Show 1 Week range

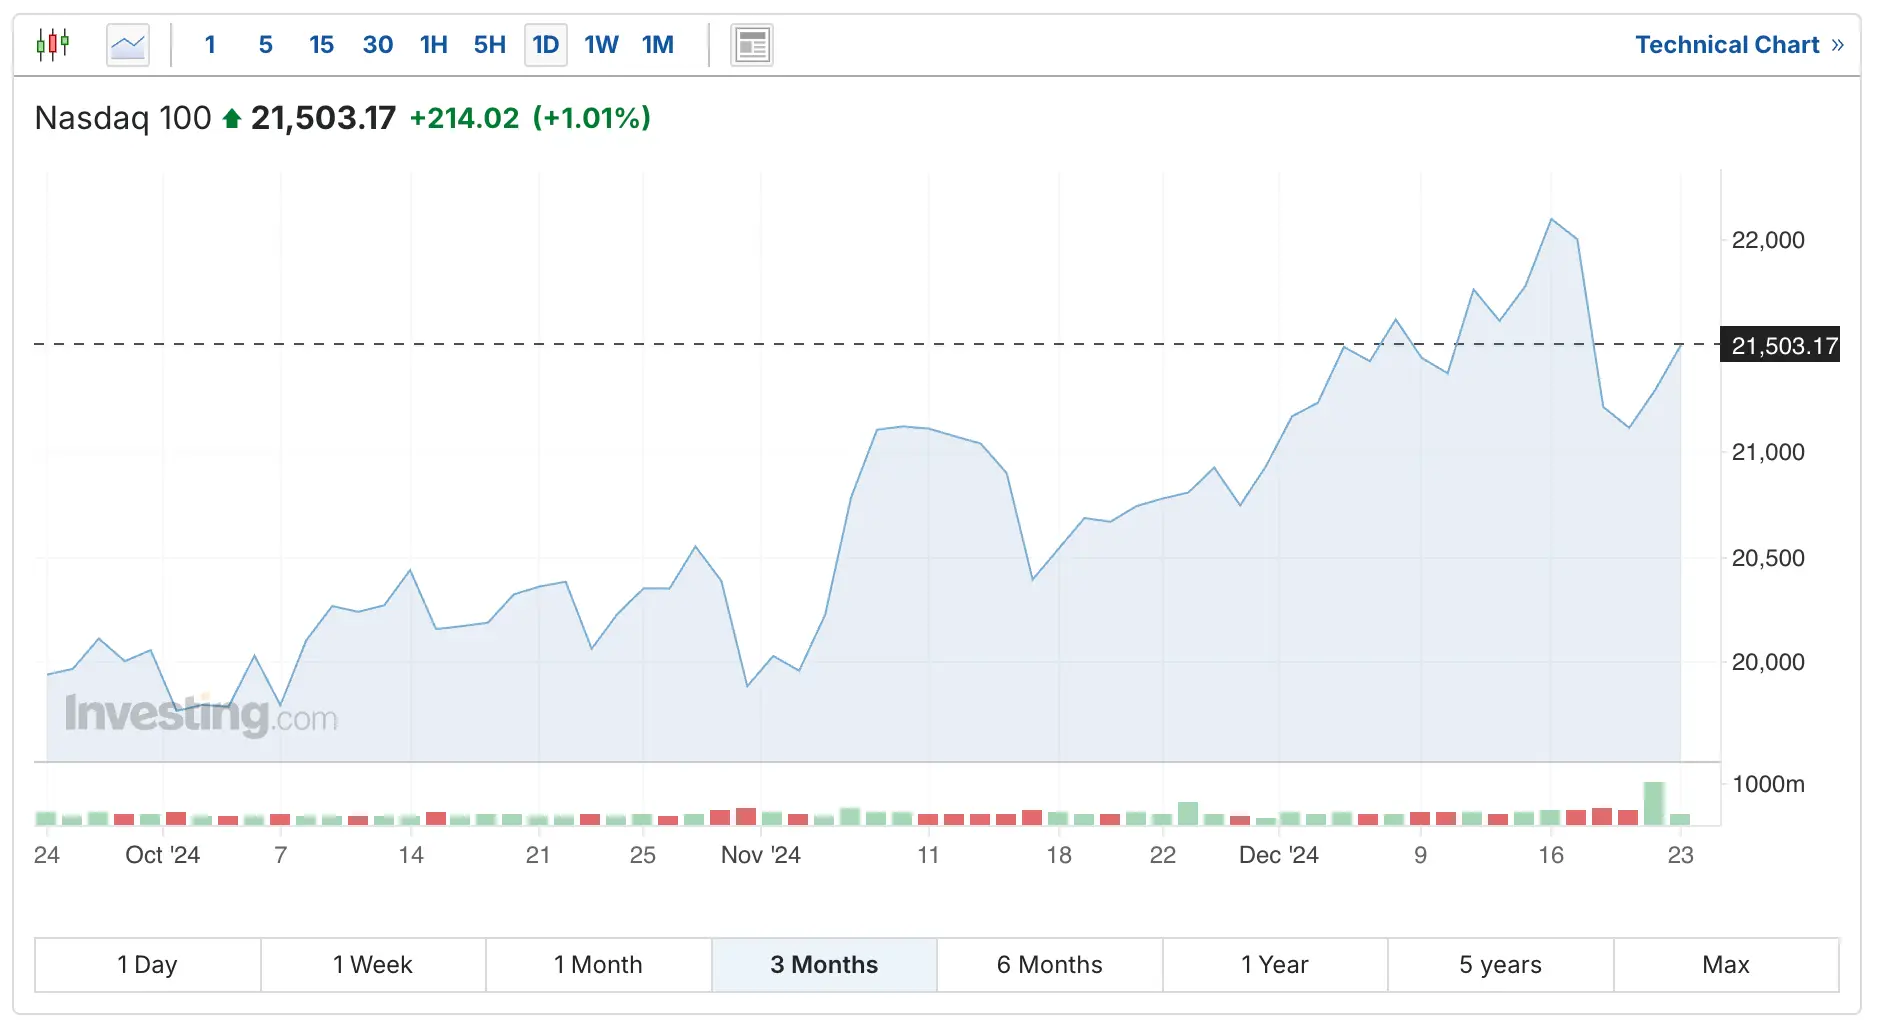[373, 965]
